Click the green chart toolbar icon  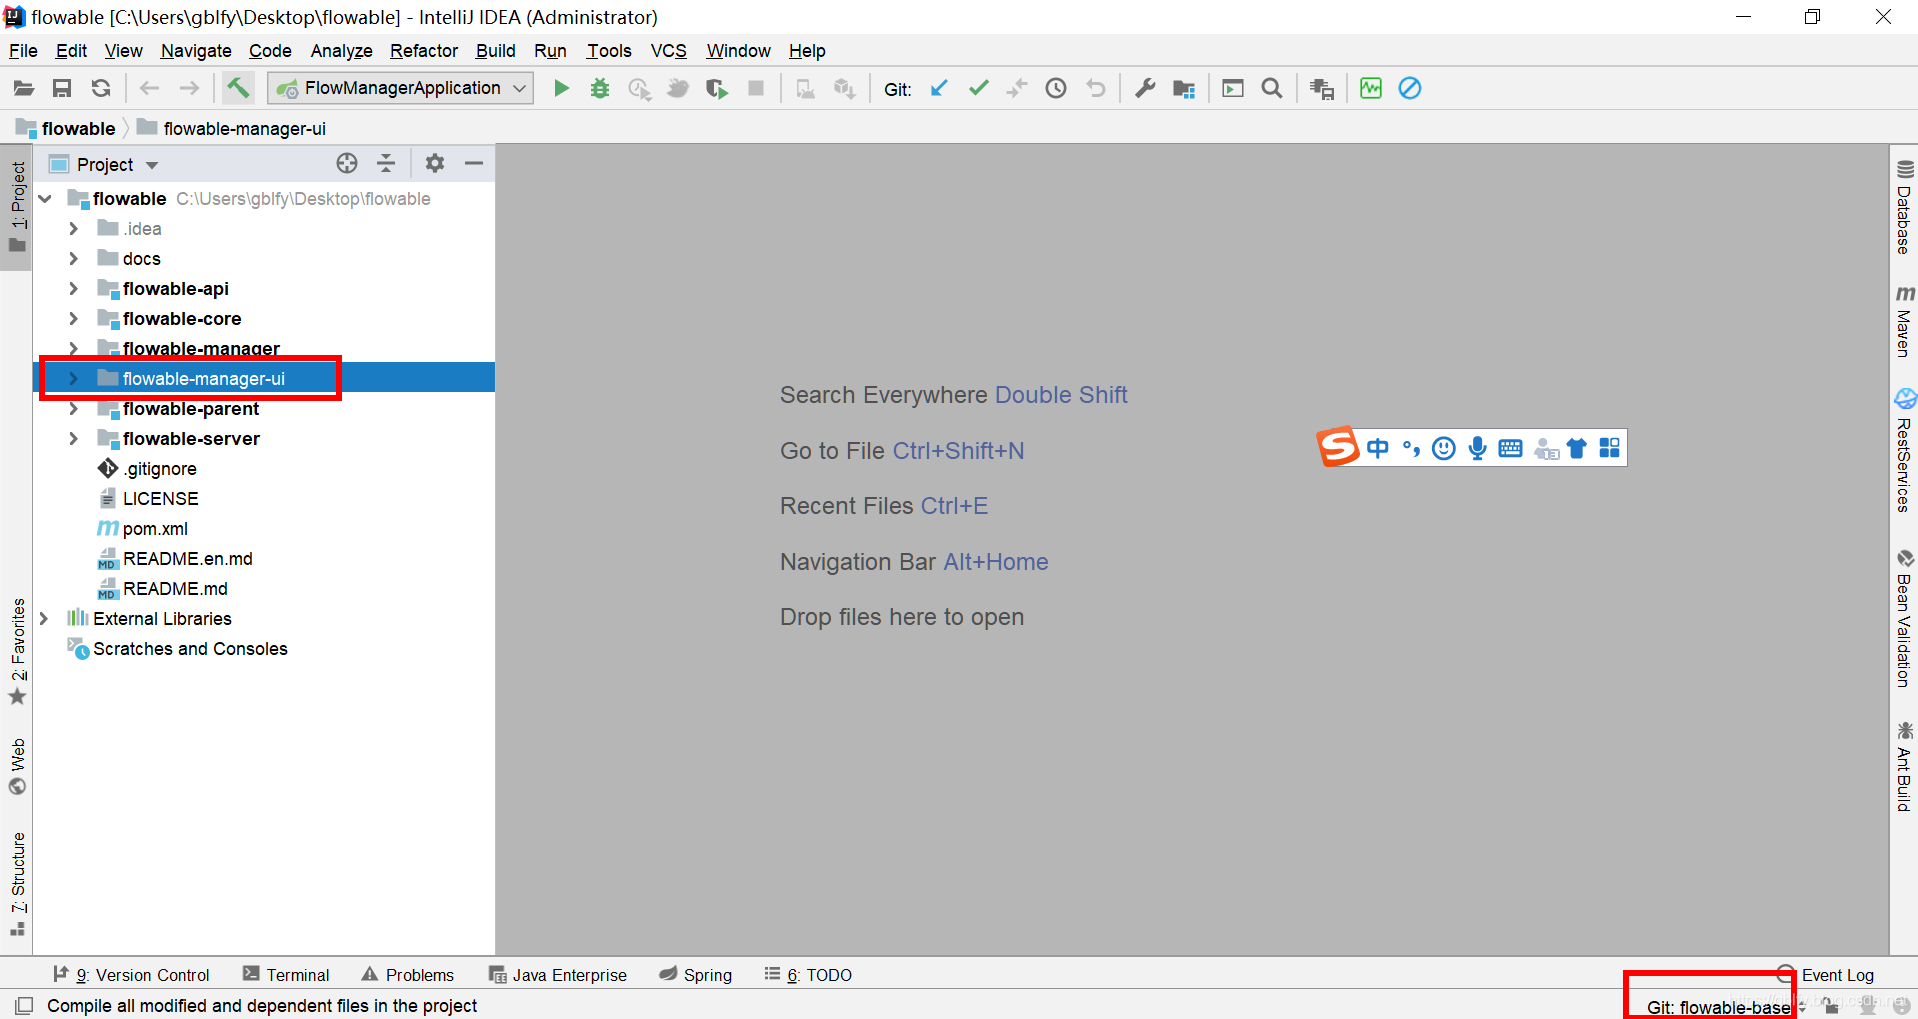pyautogui.click(x=1371, y=88)
